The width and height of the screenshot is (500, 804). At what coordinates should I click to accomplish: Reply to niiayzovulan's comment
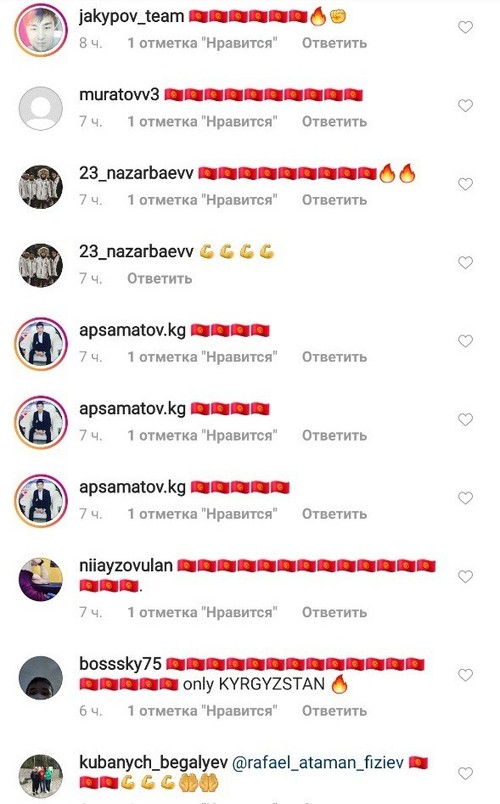pos(334,612)
